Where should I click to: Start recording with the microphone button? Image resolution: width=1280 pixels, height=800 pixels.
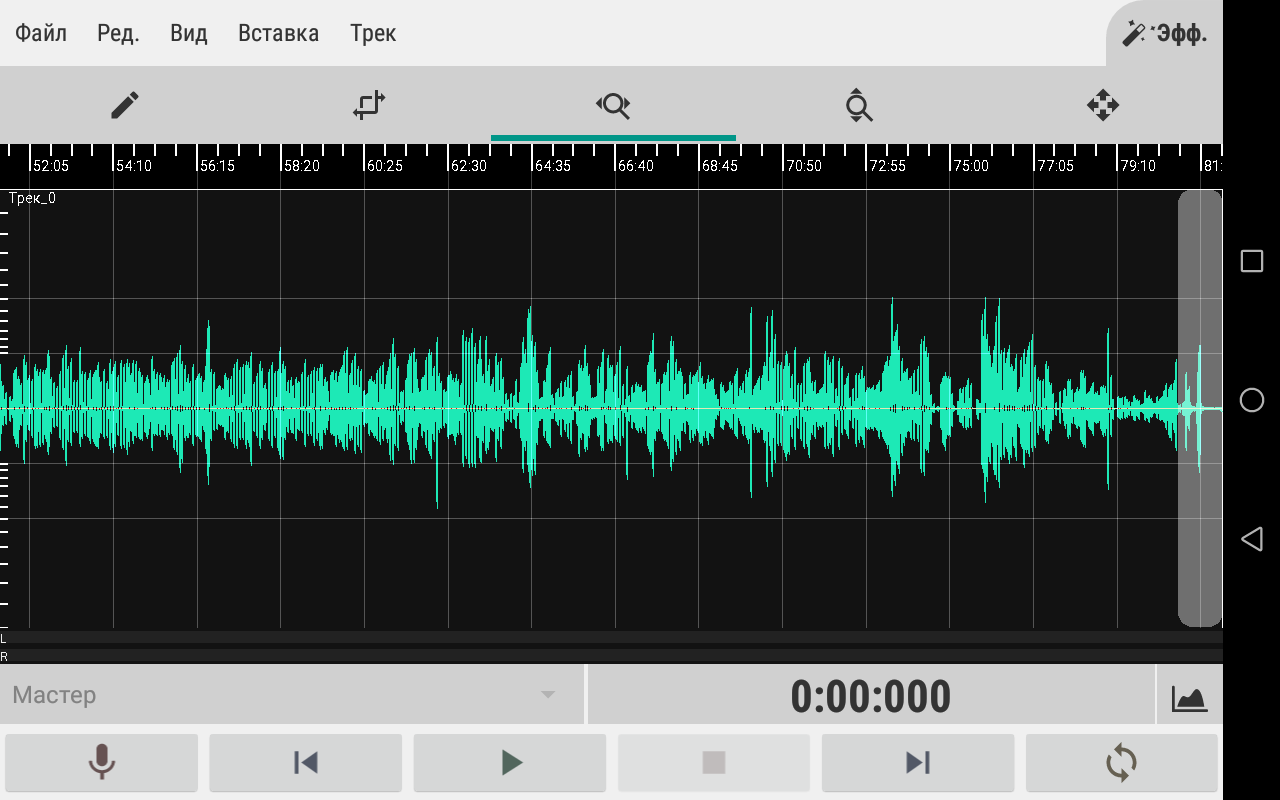point(101,763)
